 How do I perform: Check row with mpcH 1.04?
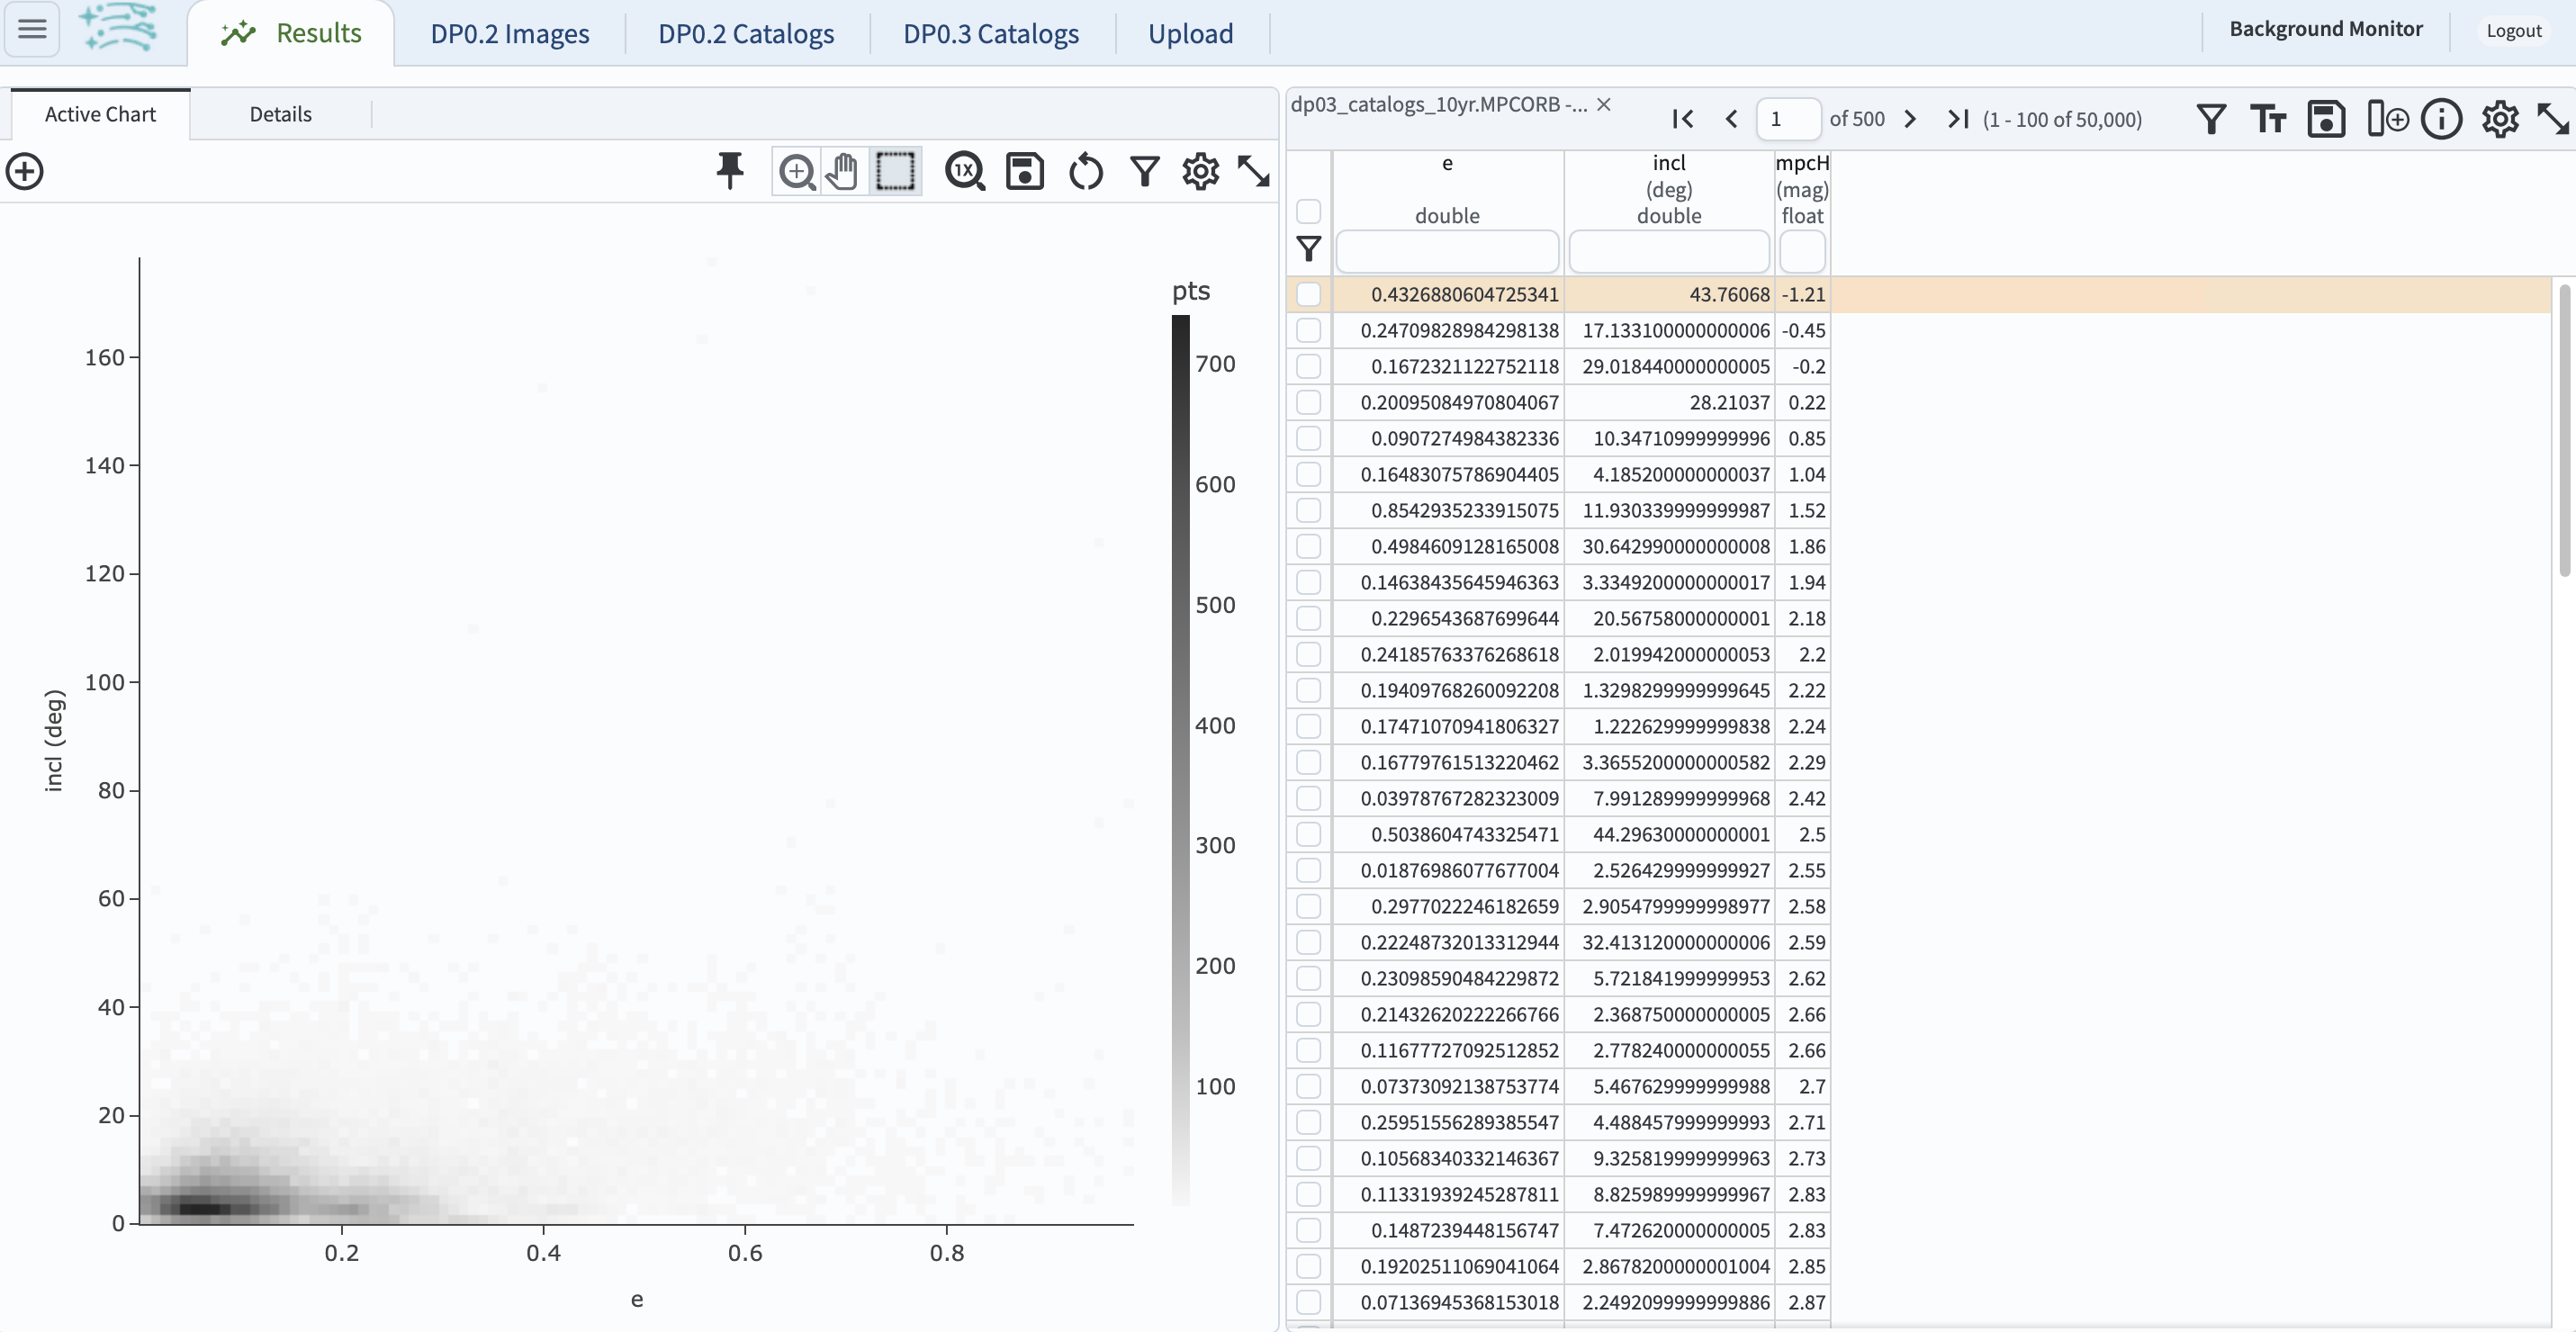1308,474
